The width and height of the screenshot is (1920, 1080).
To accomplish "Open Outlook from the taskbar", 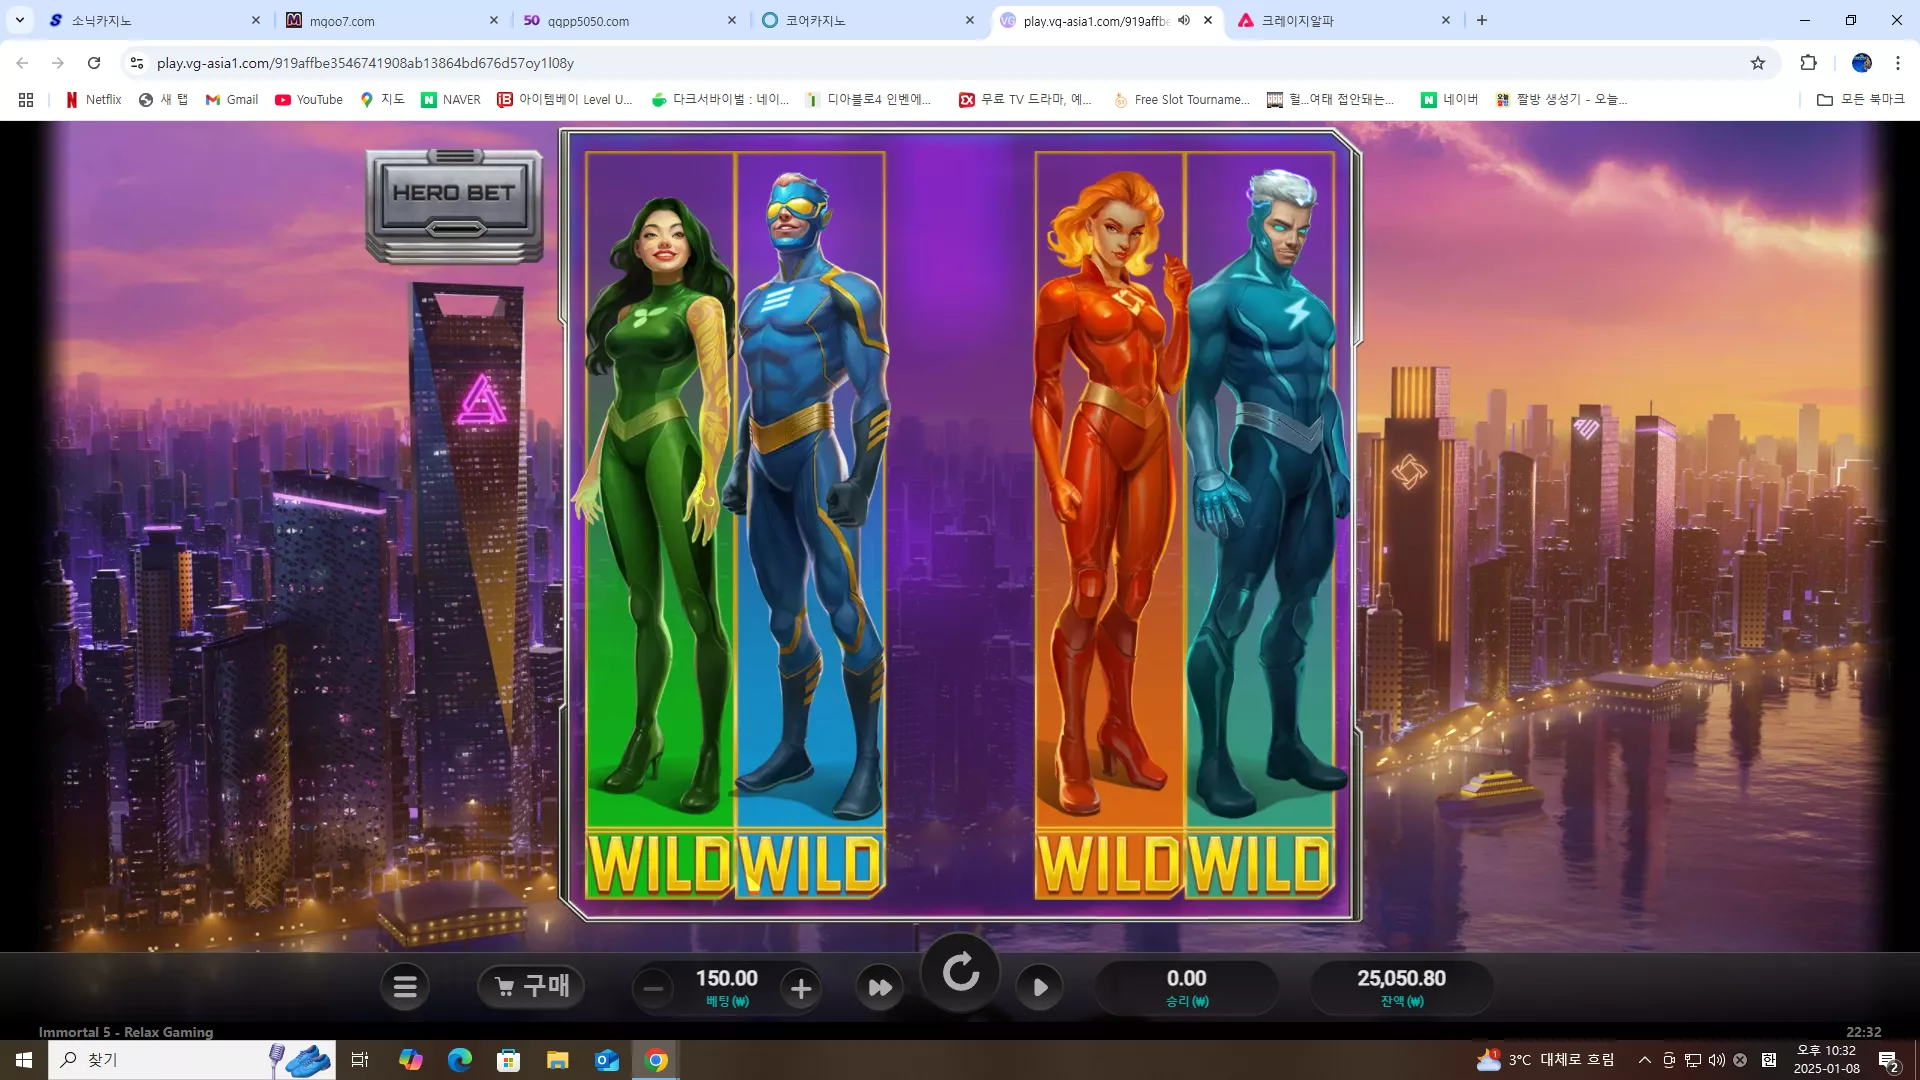I will (607, 1060).
